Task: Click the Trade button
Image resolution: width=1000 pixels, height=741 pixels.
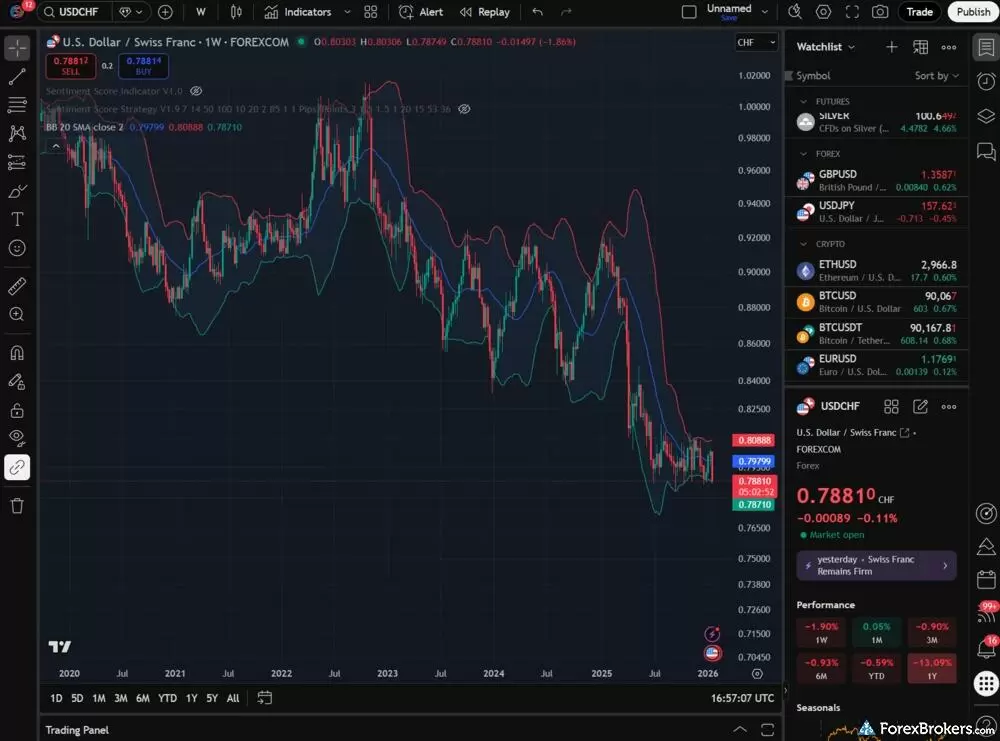Action: (920, 12)
